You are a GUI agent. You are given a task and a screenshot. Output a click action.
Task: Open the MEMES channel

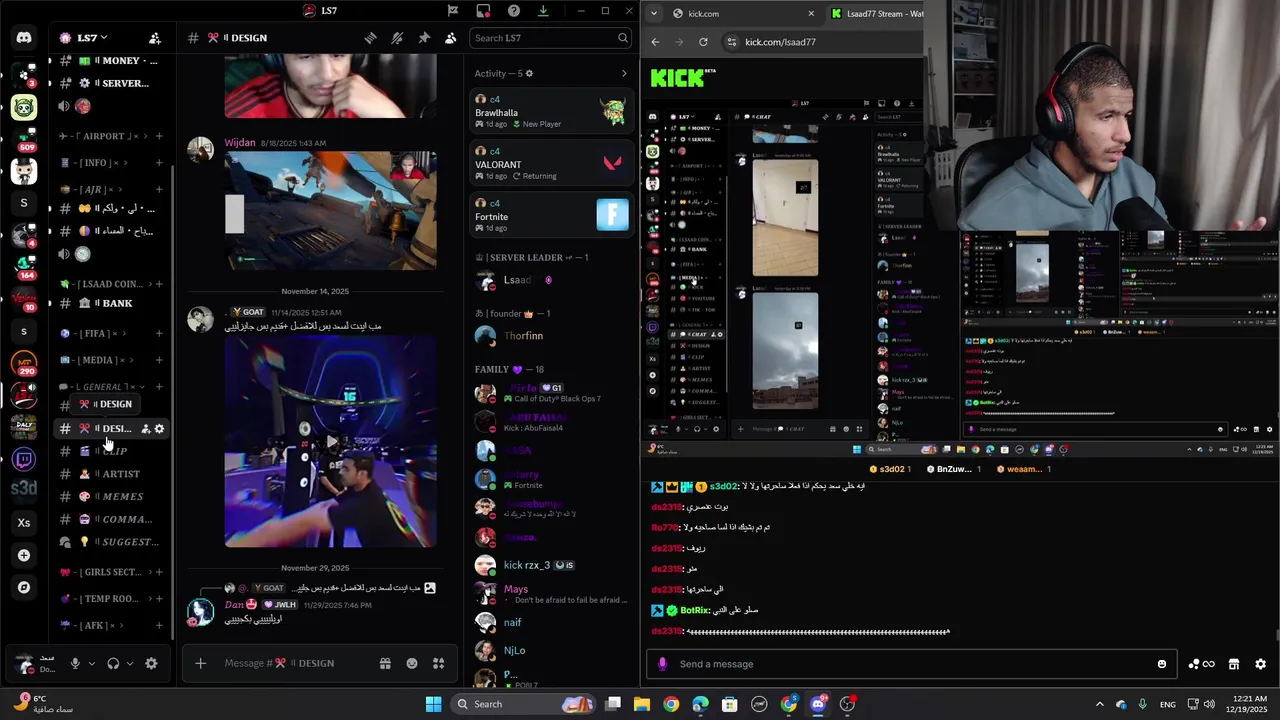[x=111, y=496]
